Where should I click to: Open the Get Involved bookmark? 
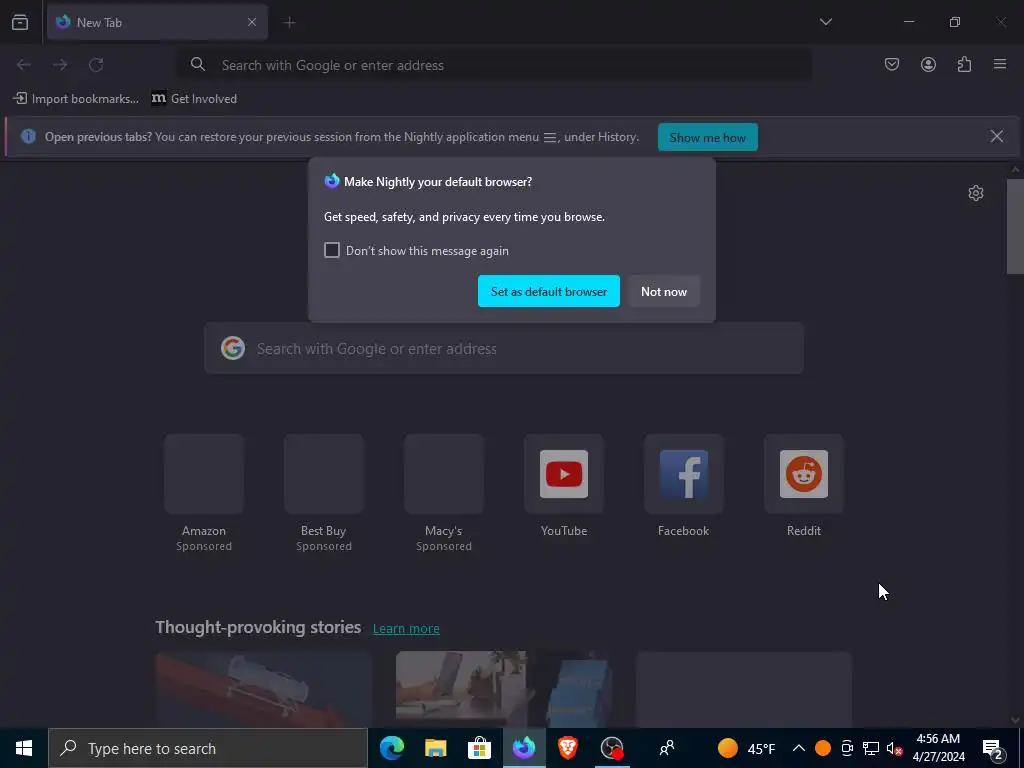pyautogui.click(x=194, y=99)
